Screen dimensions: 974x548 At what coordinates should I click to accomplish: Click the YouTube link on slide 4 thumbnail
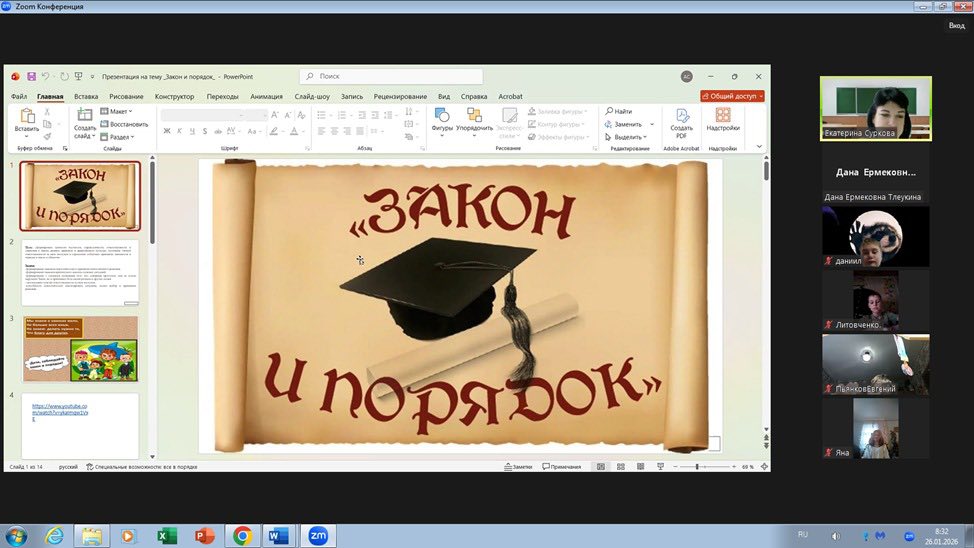point(60,411)
